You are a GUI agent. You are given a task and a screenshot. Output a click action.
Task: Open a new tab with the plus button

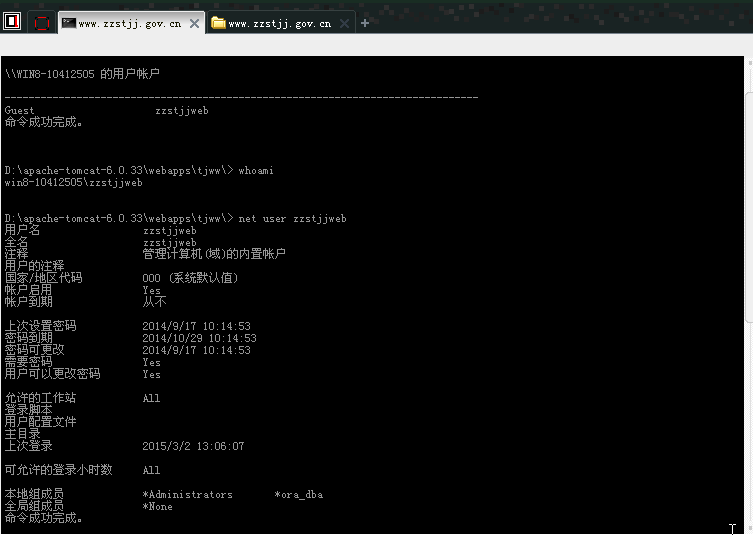pyautogui.click(x=365, y=23)
